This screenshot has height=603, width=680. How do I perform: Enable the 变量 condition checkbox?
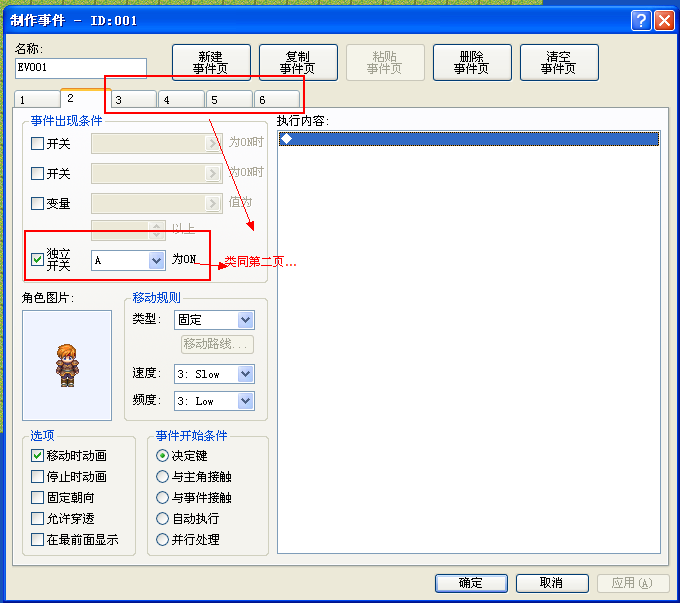[x=38, y=203]
